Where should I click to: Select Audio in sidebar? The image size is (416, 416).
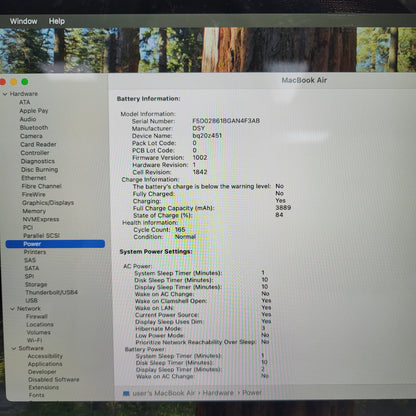pyautogui.click(x=28, y=119)
